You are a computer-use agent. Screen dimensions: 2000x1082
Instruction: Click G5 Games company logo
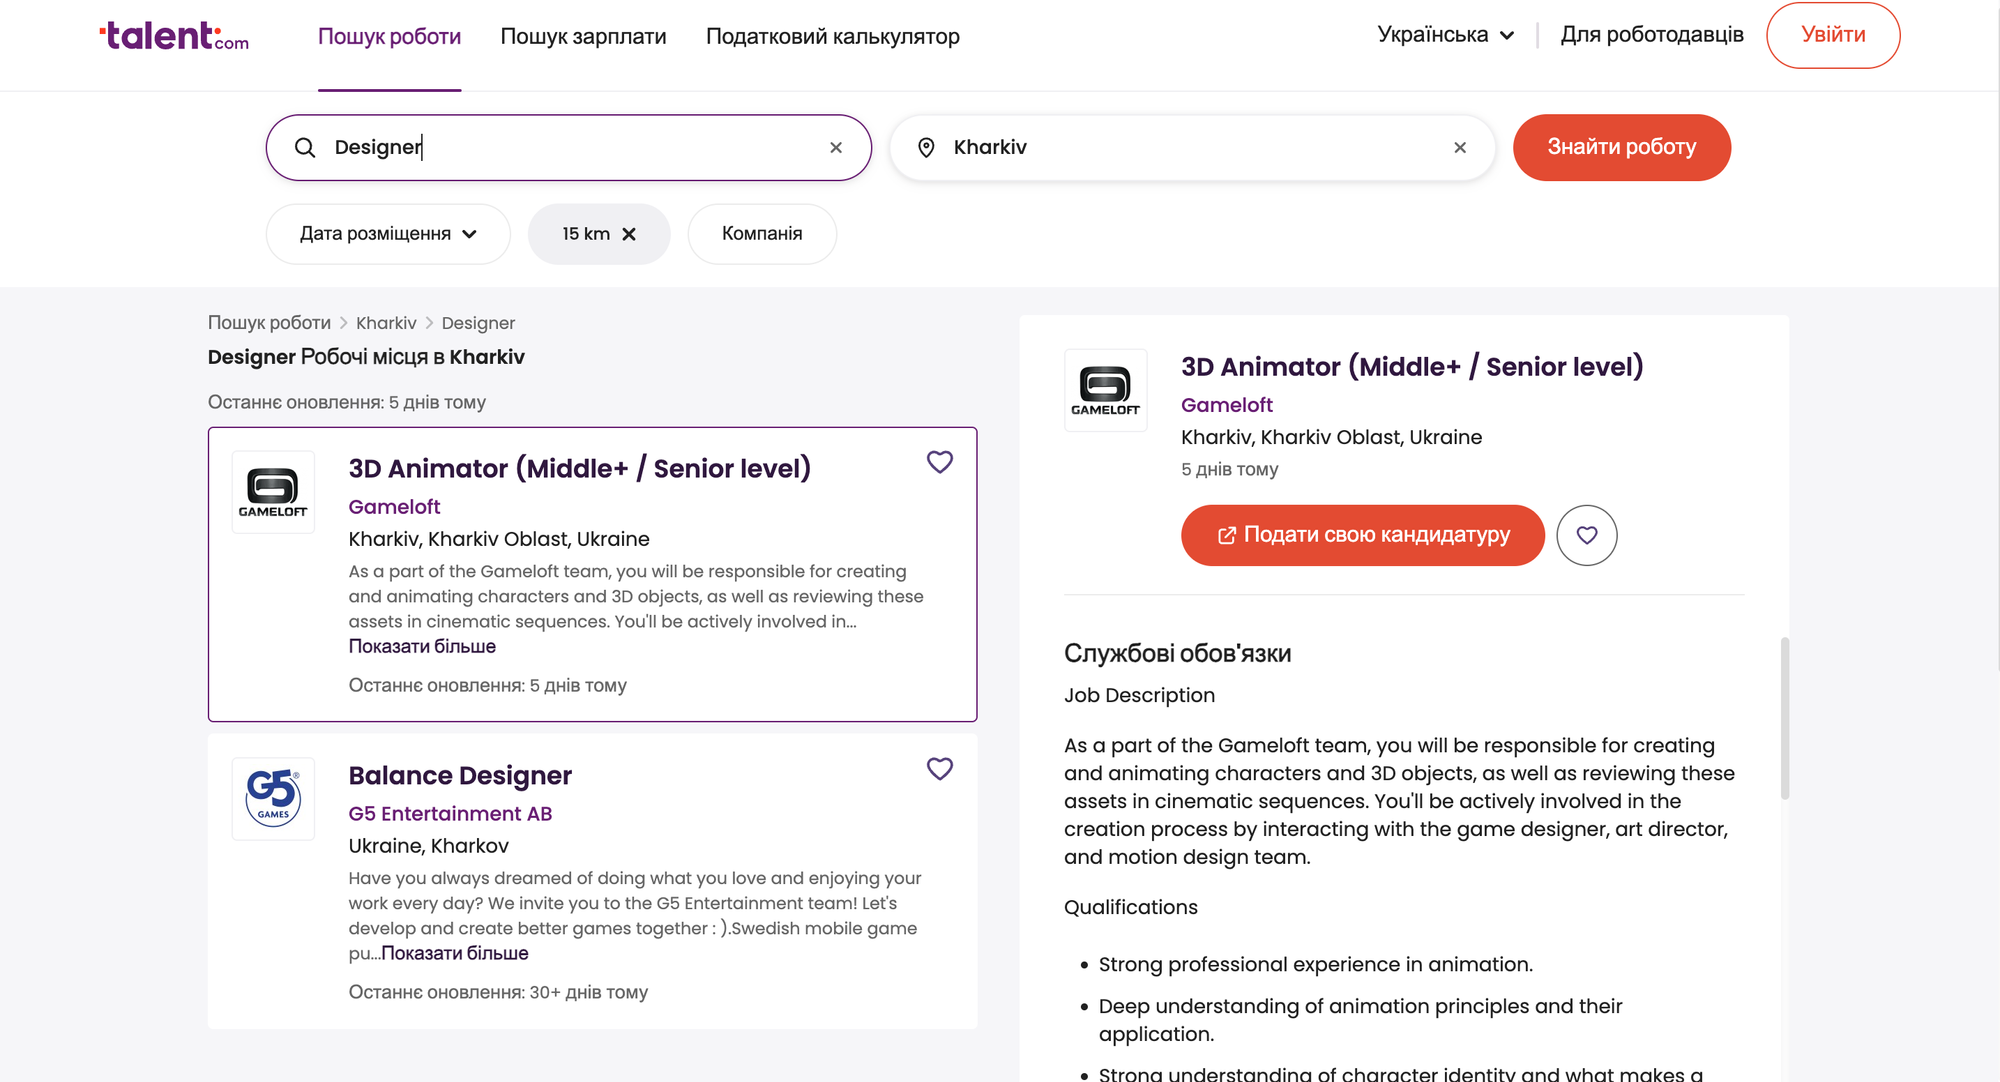click(273, 798)
